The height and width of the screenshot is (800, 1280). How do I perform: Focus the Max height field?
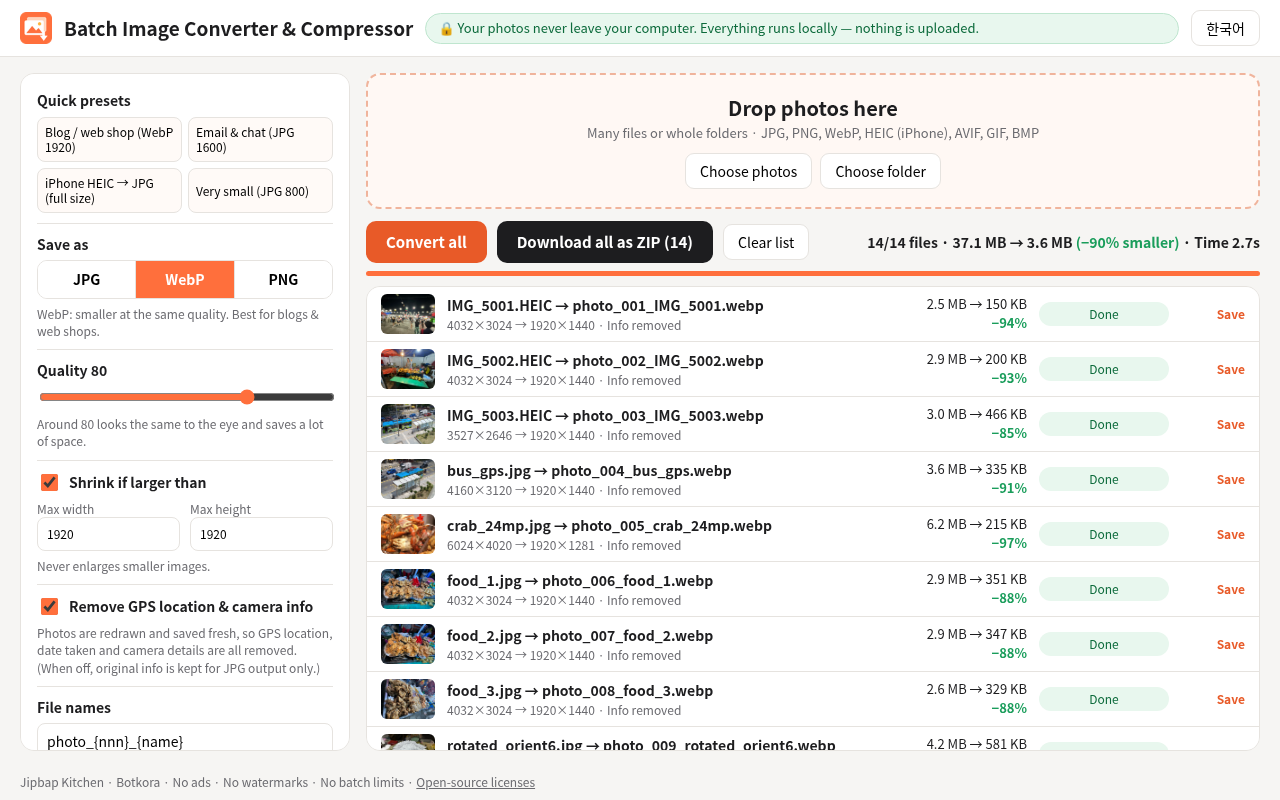[x=261, y=534]
